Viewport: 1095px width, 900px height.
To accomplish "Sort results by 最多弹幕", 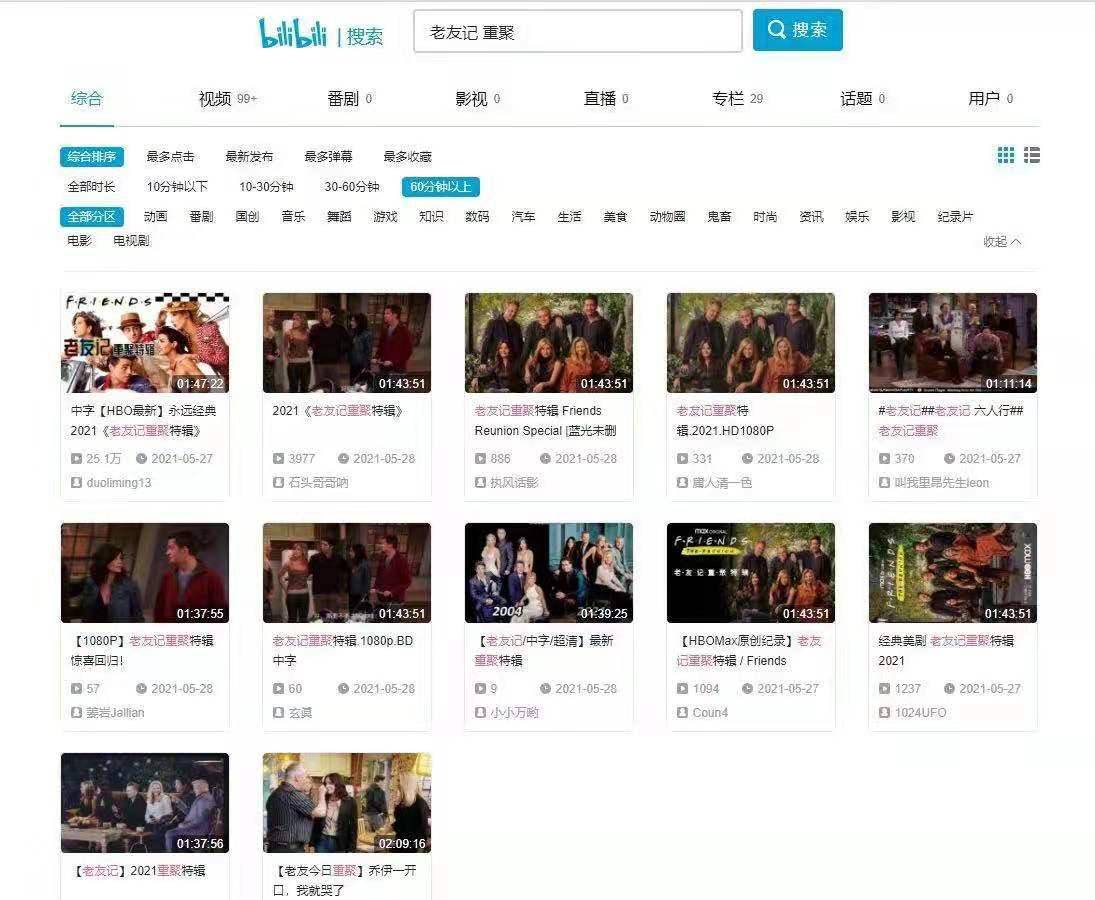I will tap(328, 156).
